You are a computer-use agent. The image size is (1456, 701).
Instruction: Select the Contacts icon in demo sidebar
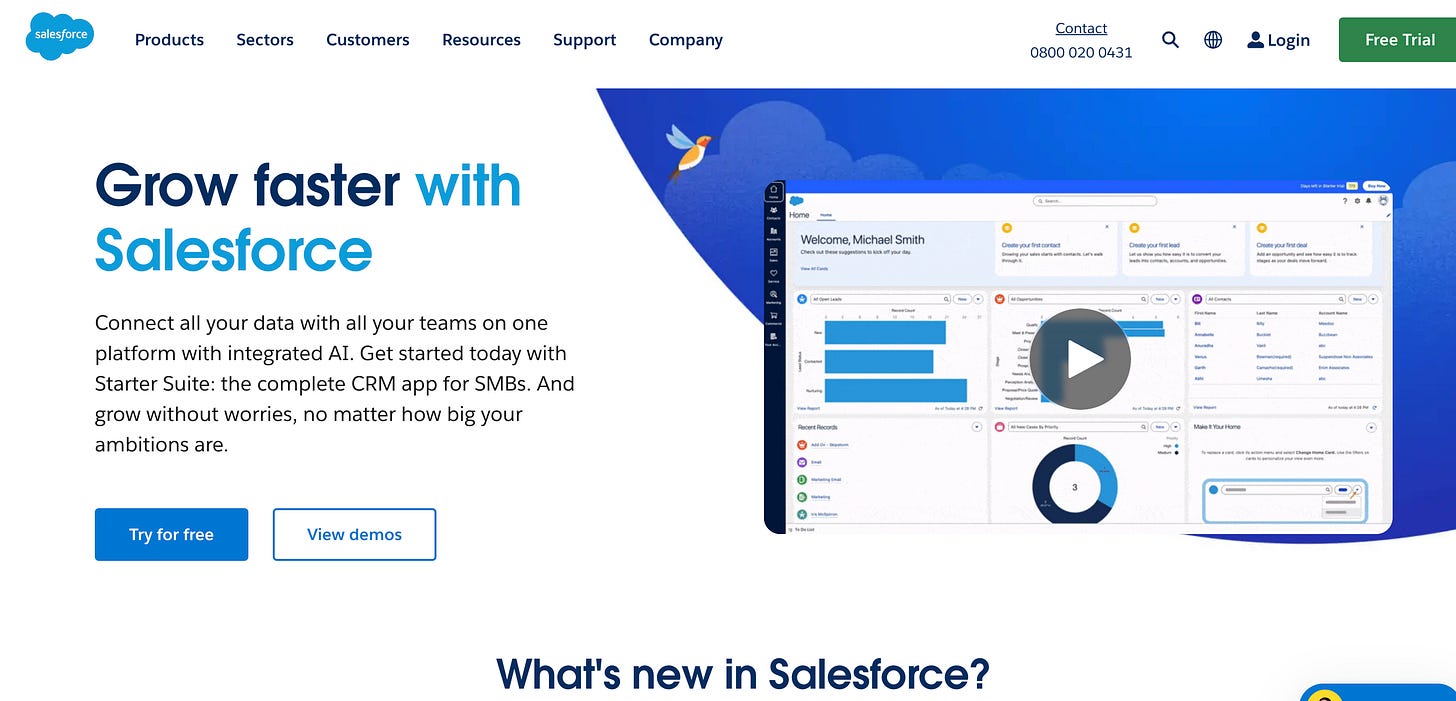tap(774, 212)
